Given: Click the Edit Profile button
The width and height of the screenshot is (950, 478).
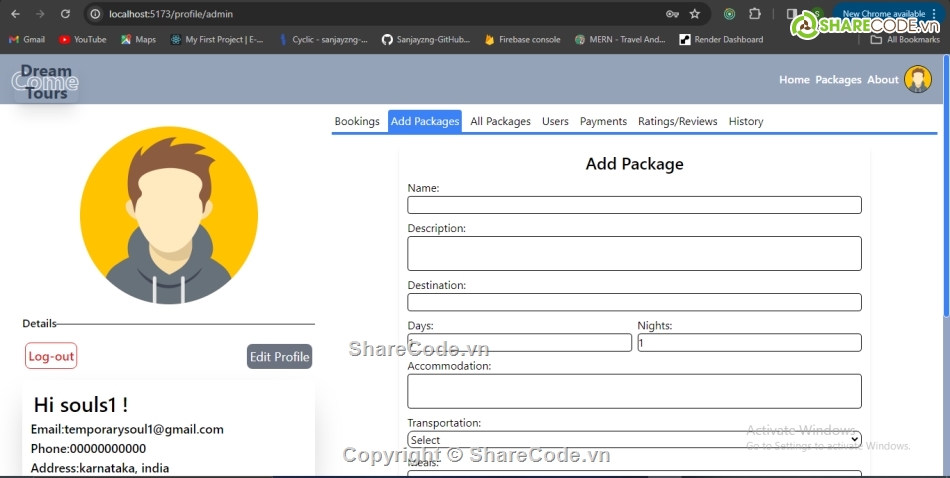Looking at the screenshot, I should coord(279,357).
